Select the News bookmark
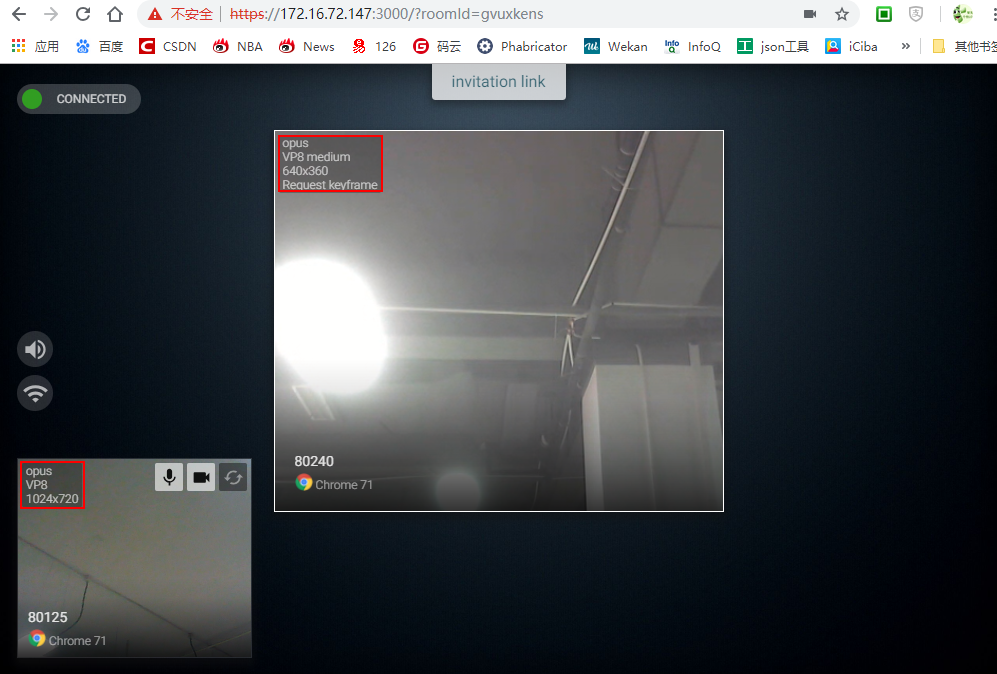 coord(306,46)
